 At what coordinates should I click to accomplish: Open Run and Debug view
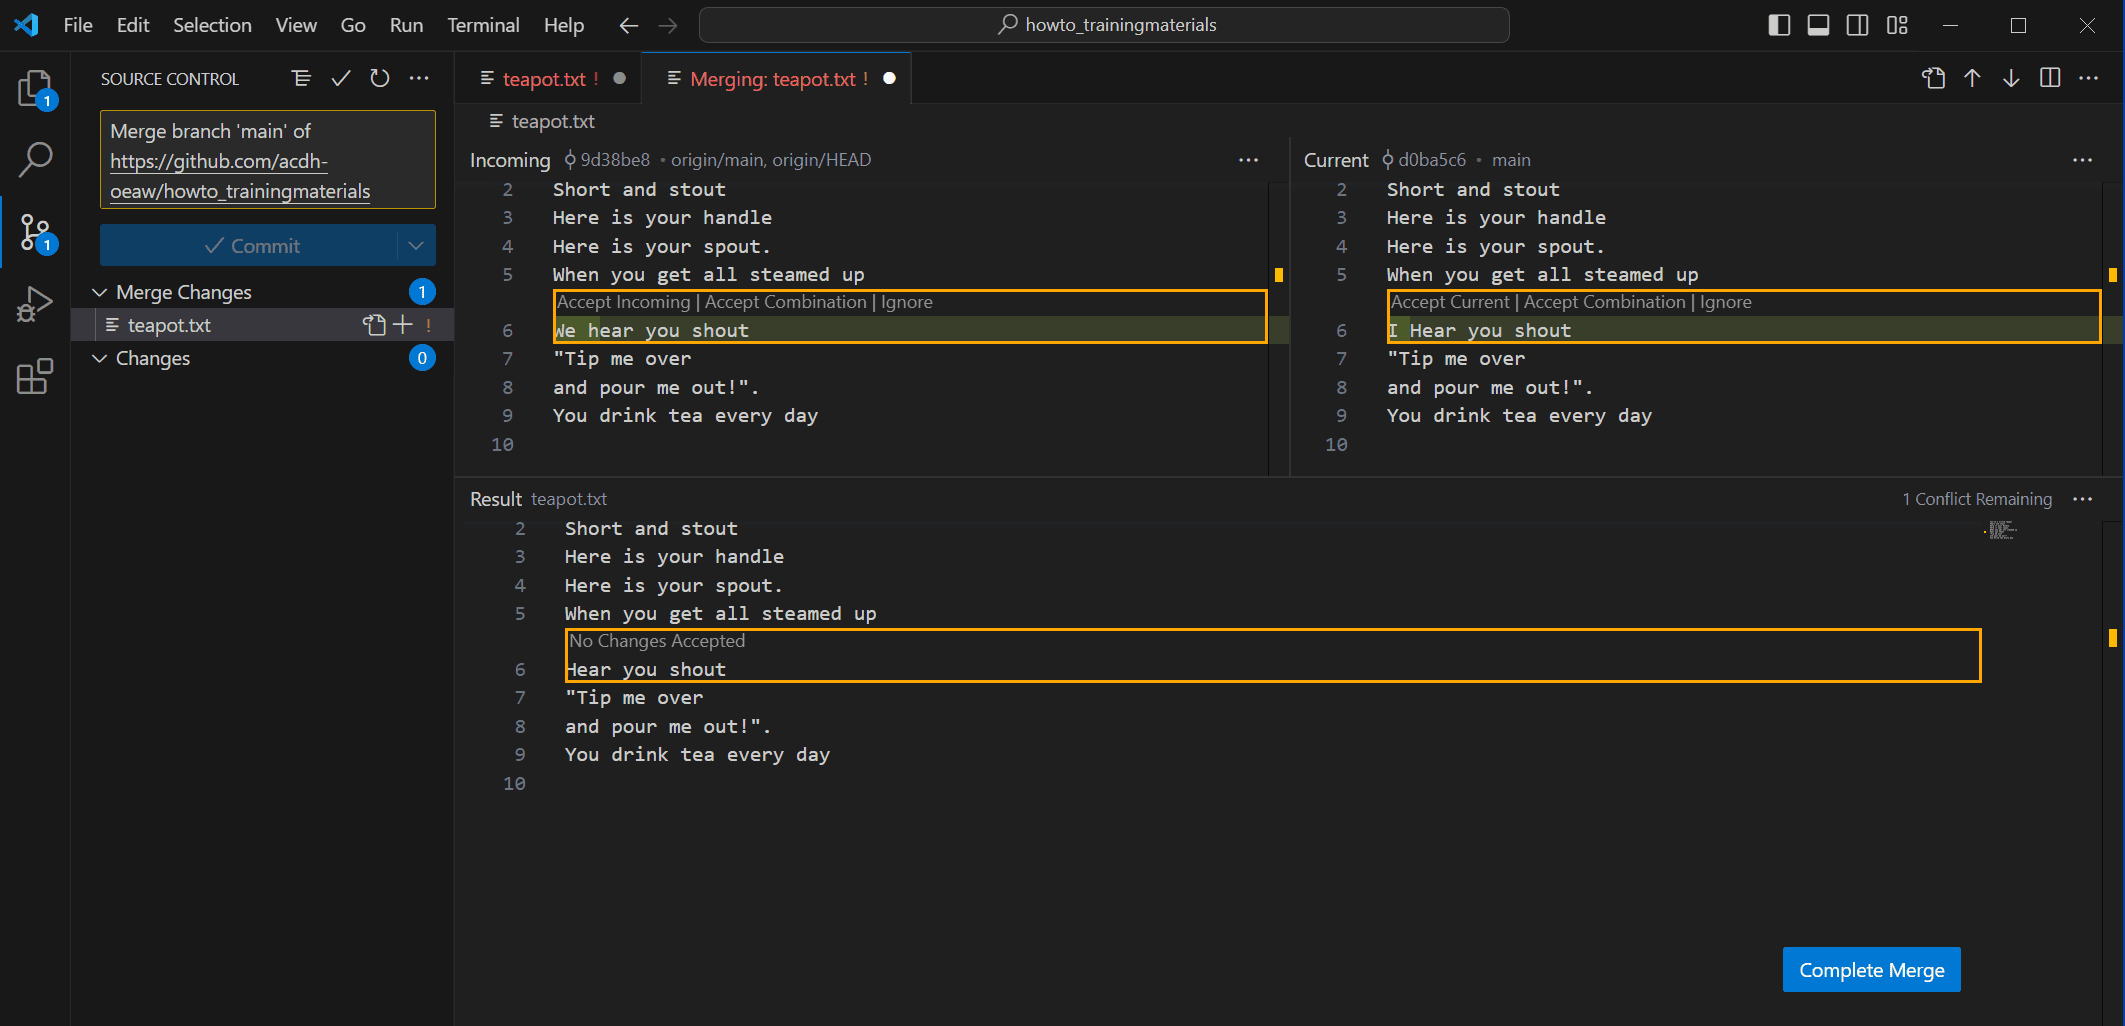pos(35,304)
